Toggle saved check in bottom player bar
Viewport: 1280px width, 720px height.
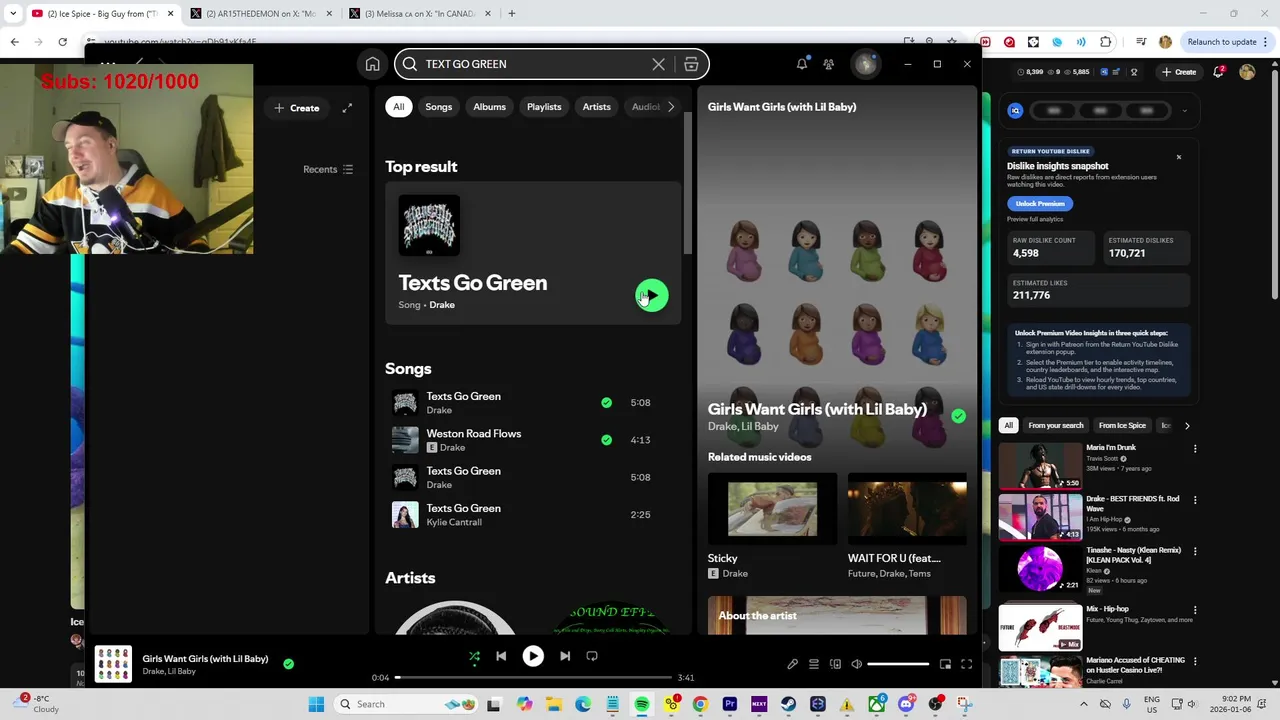(x=288, y=663)
